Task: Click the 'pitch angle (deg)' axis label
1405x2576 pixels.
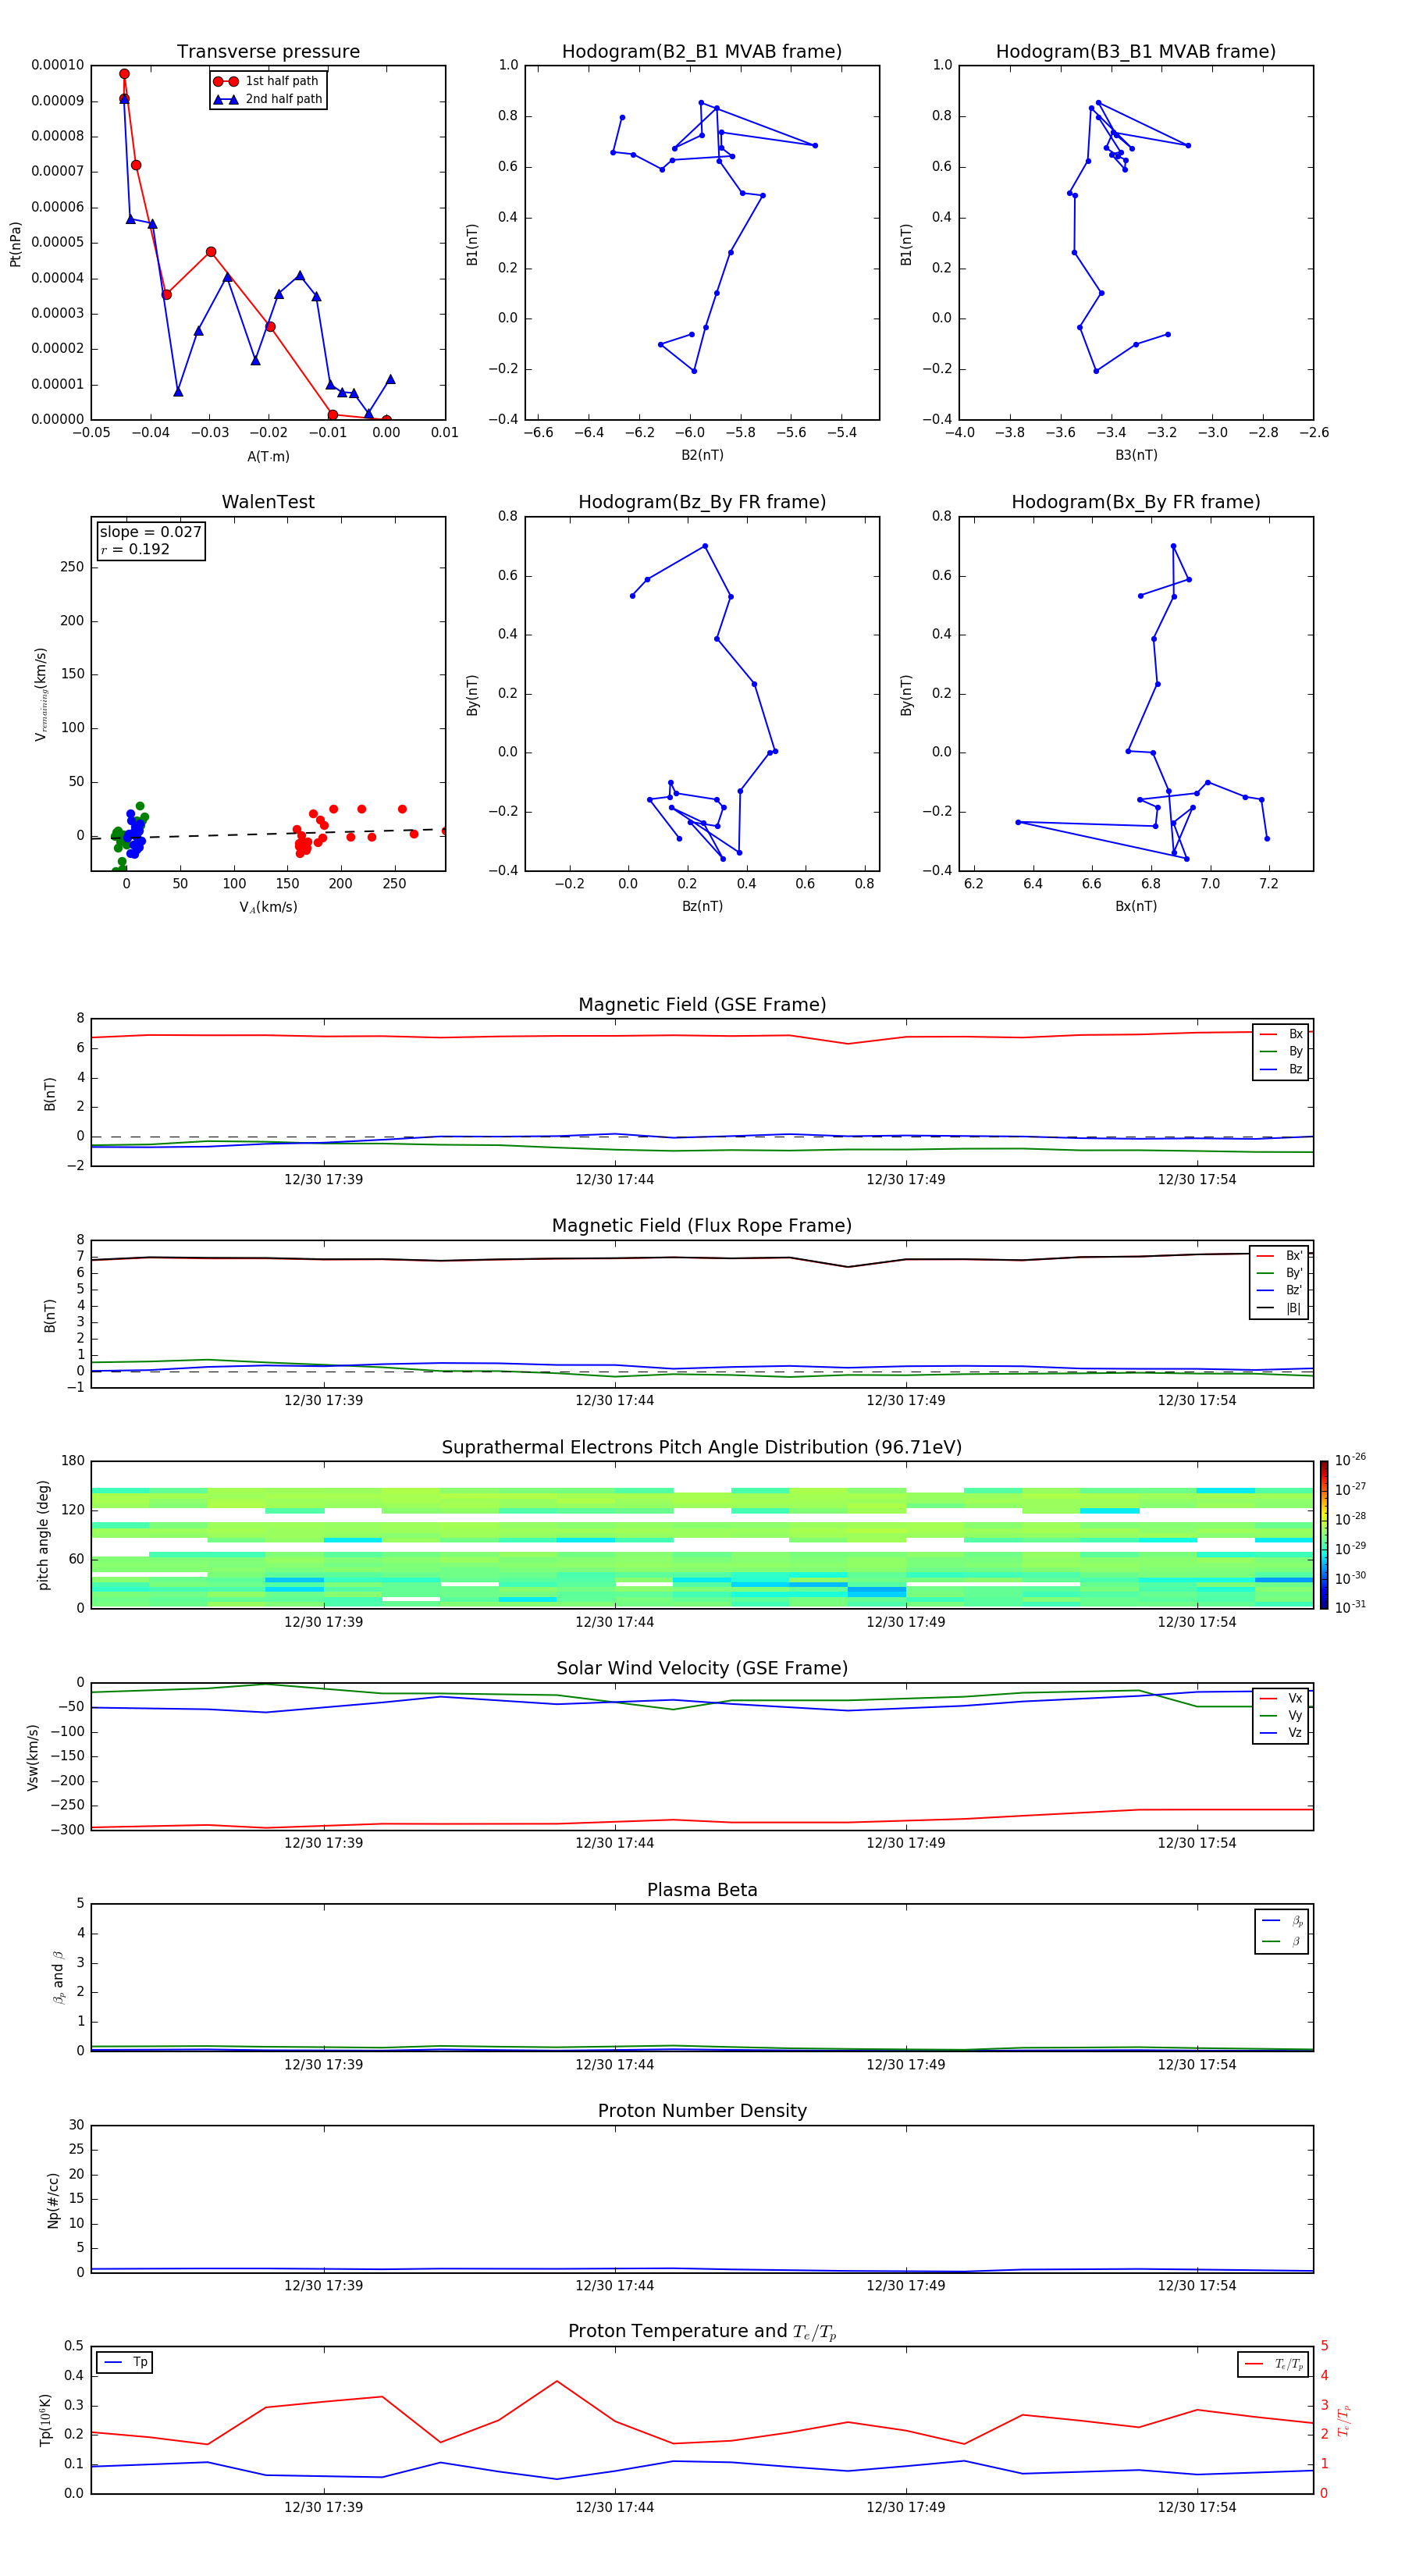Action: tap(43, 1535)
